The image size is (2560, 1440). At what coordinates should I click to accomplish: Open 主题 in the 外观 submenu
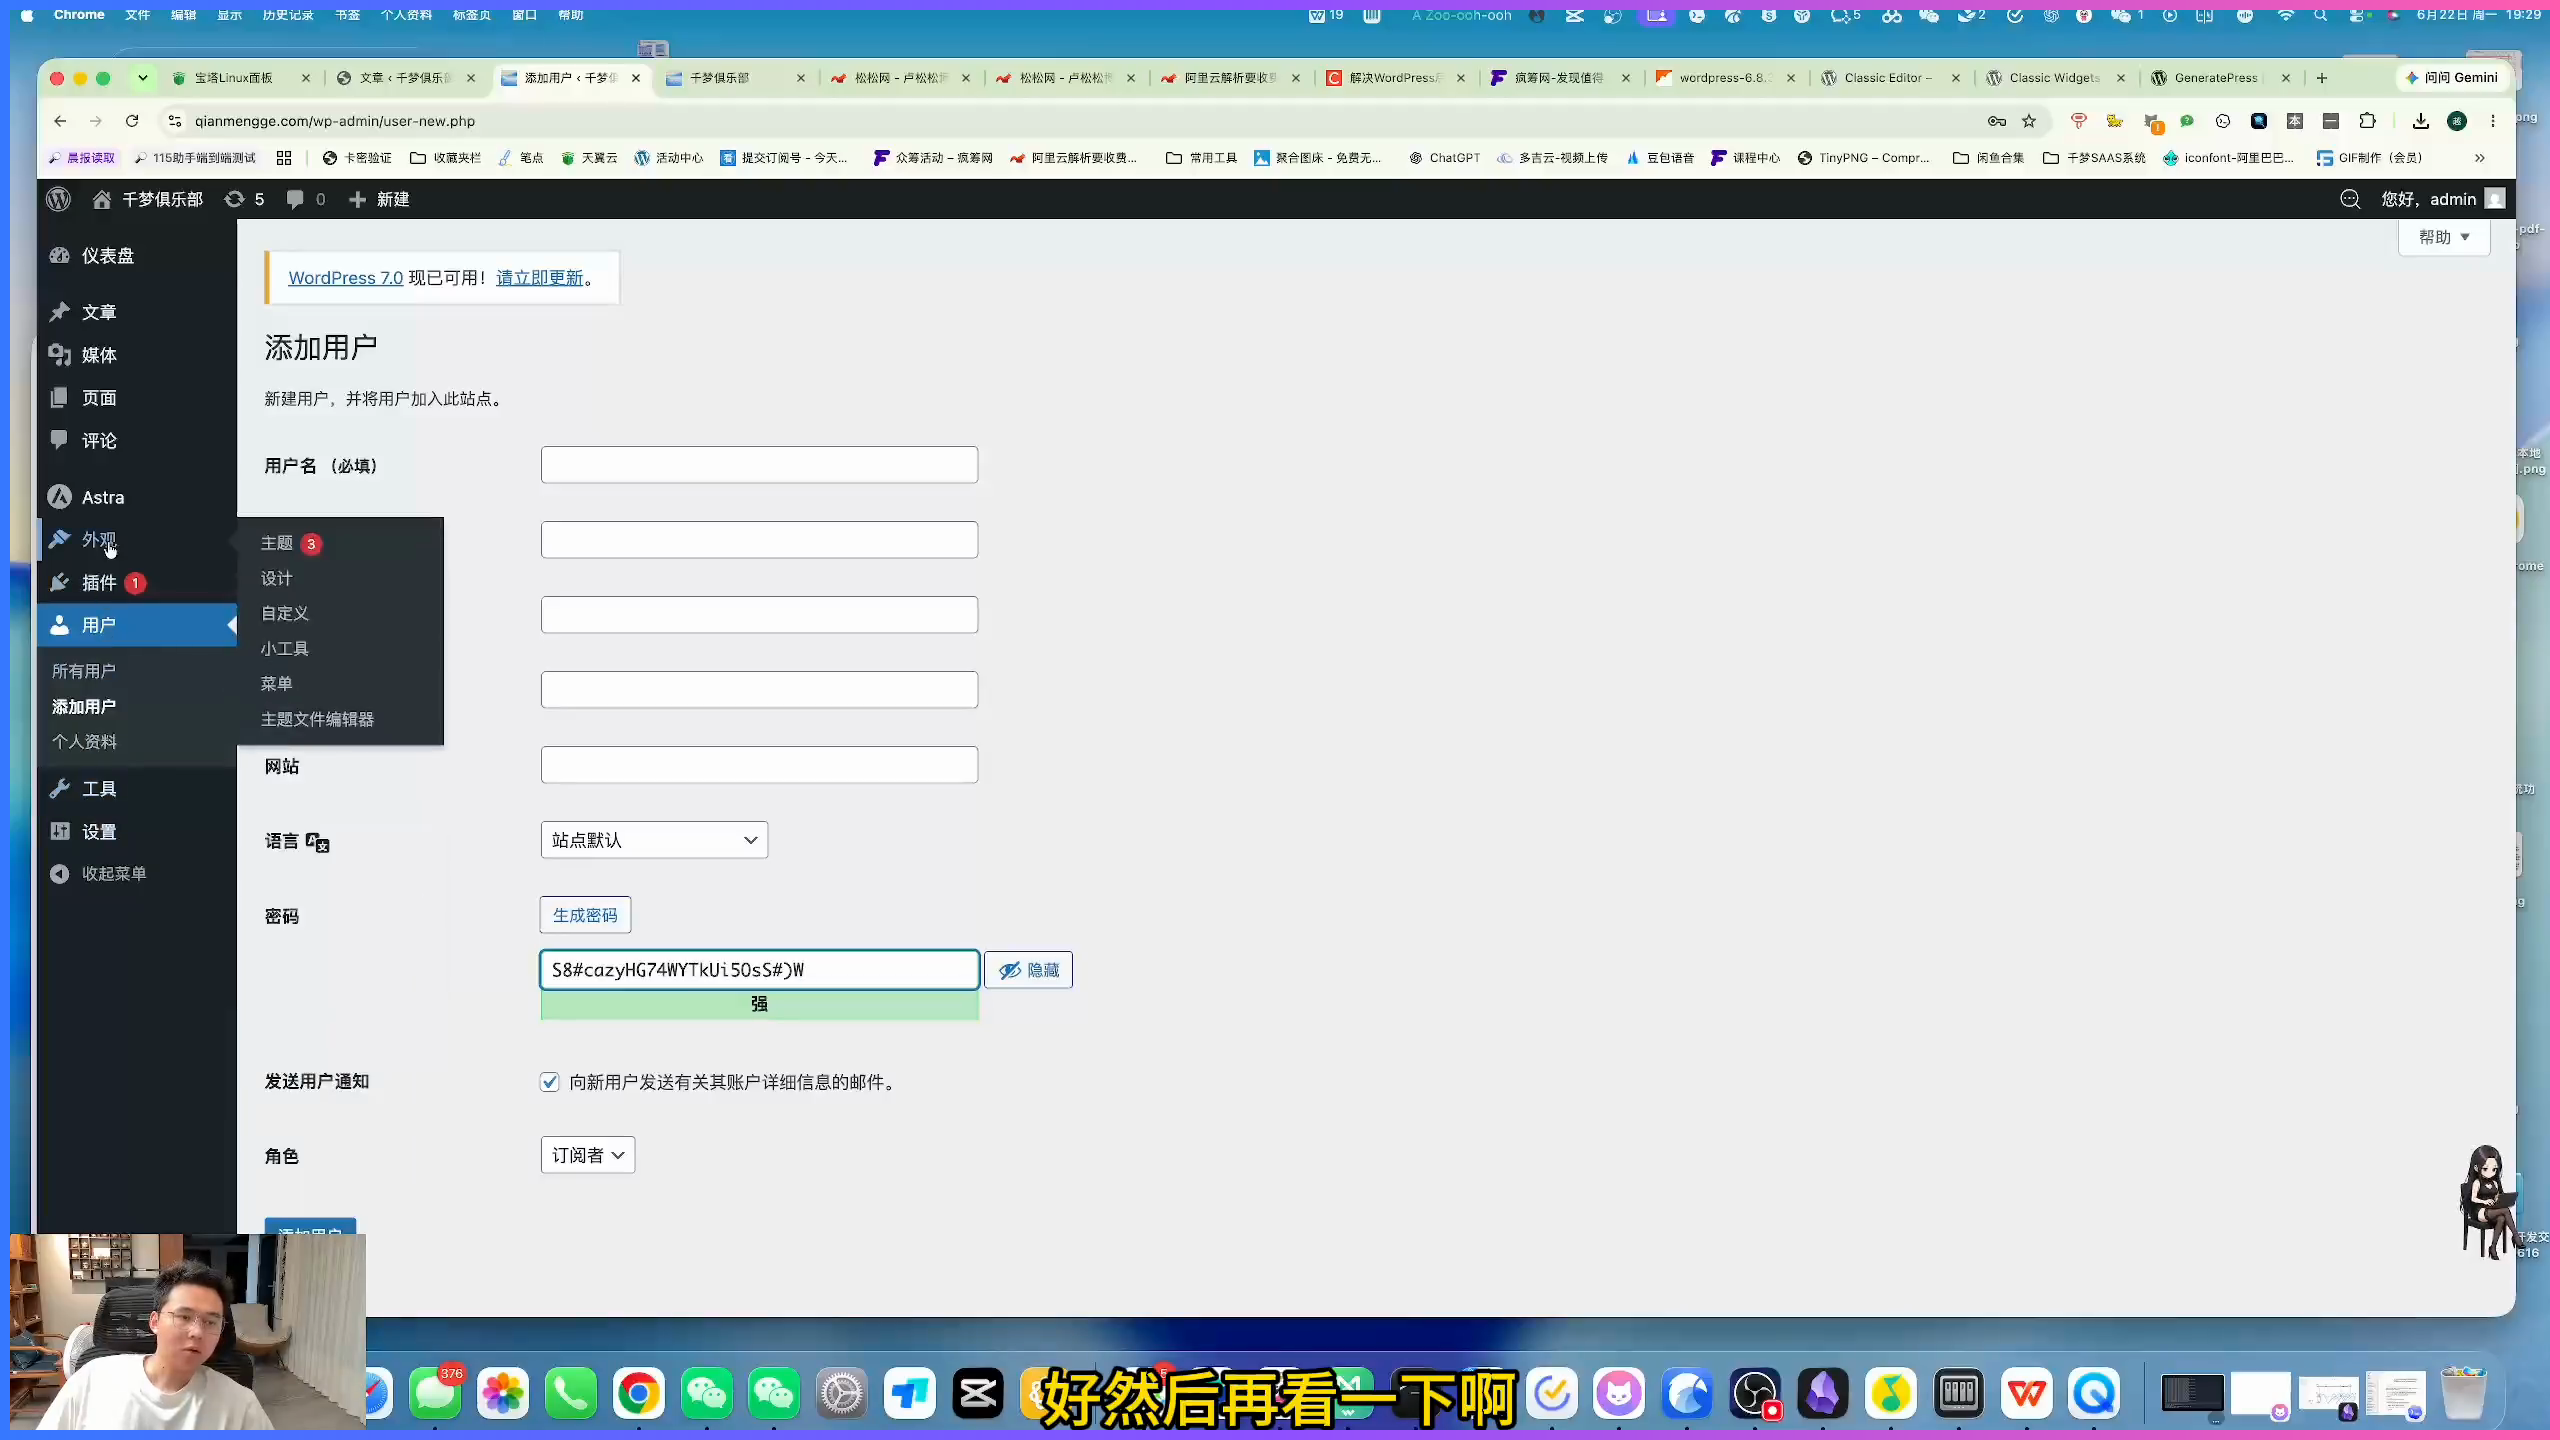[276, 543]
